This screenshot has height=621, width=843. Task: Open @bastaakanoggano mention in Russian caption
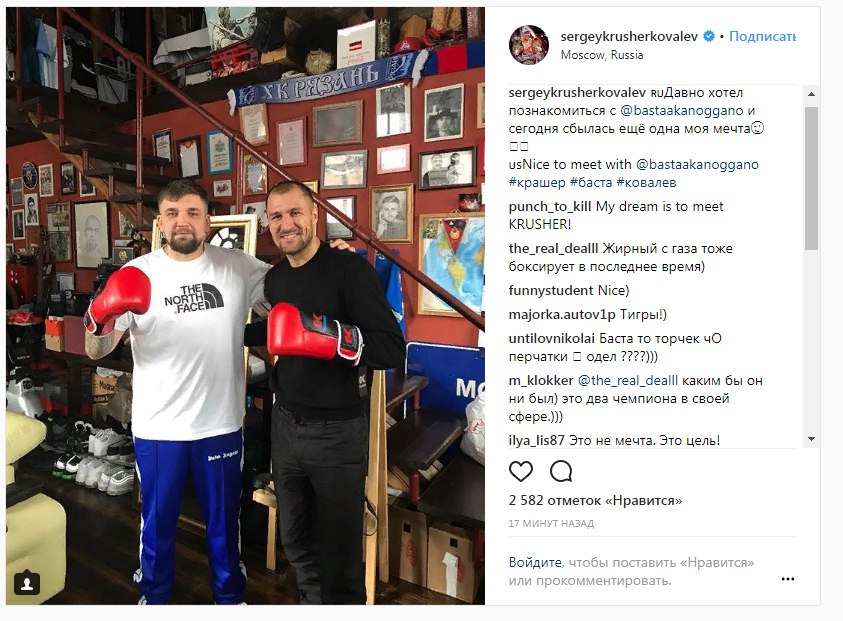682,110
